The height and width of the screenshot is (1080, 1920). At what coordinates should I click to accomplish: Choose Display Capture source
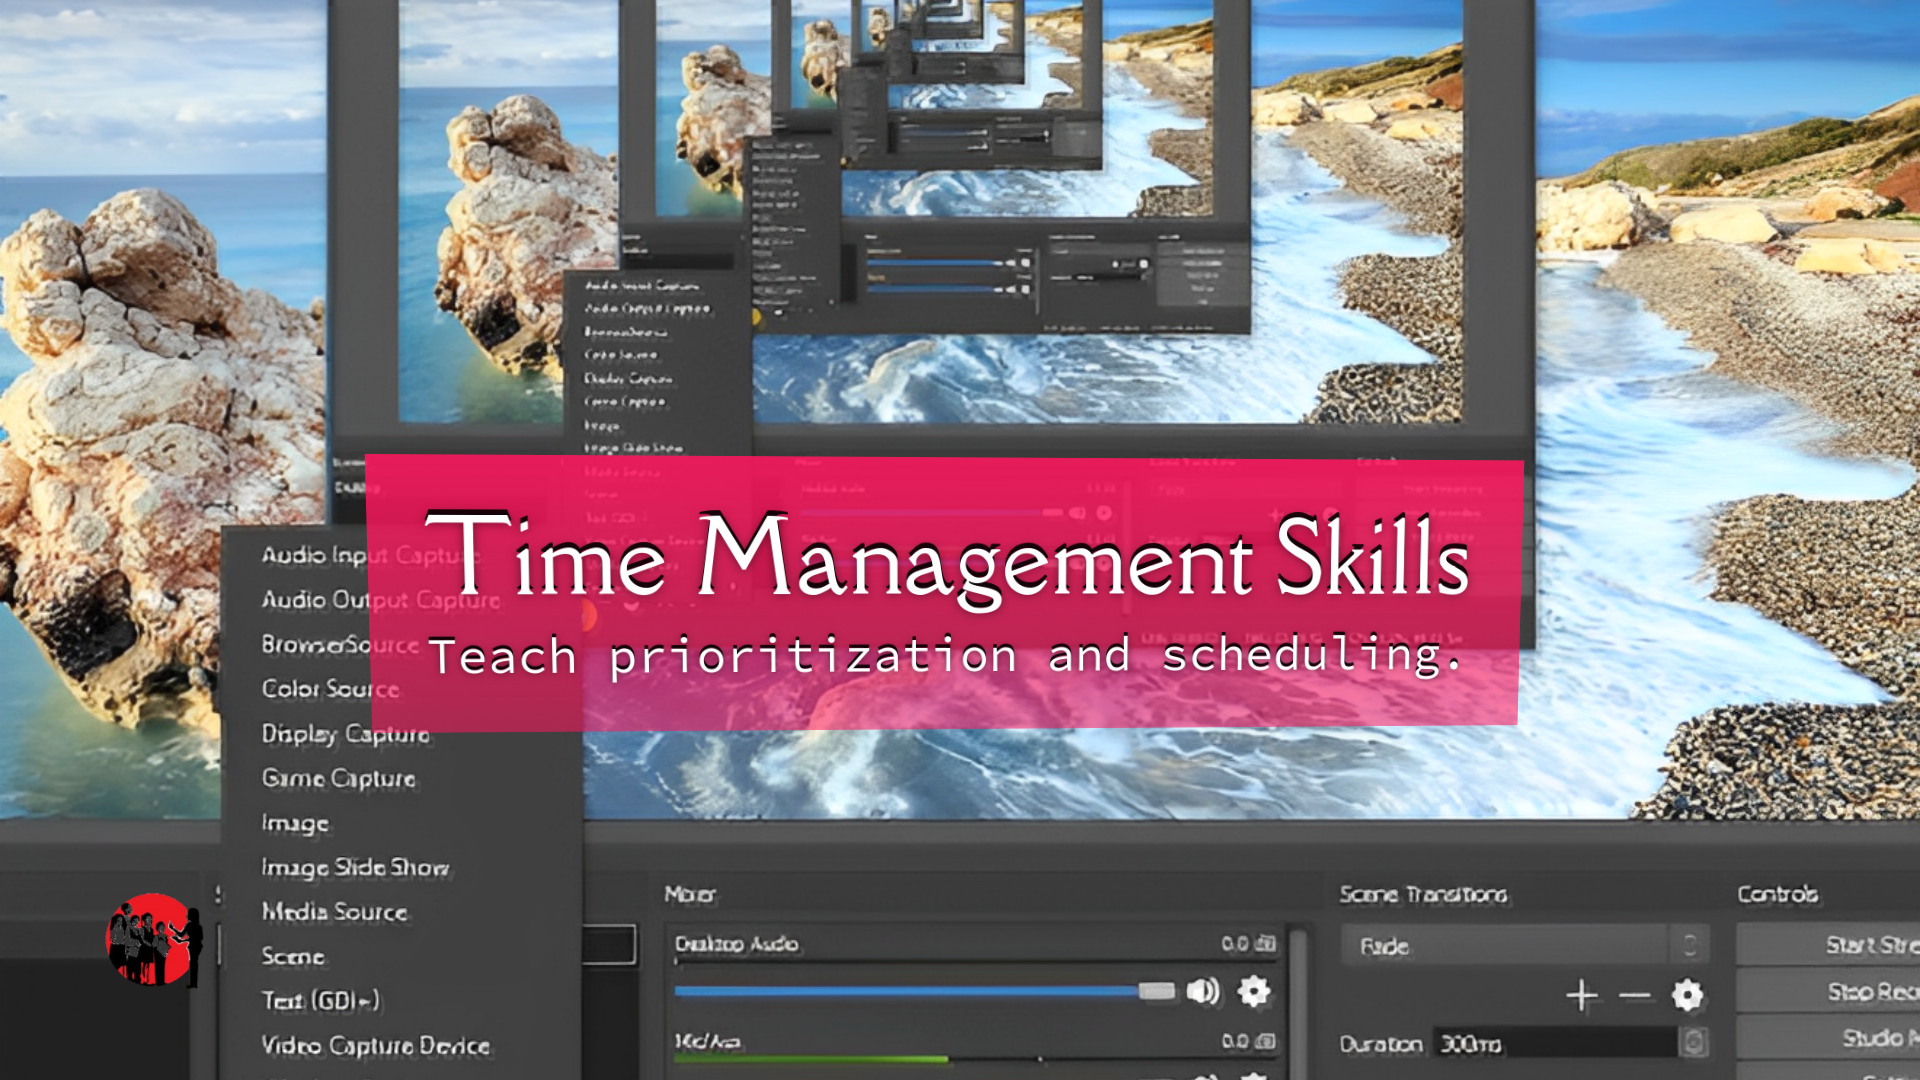(x=346, y=734)
